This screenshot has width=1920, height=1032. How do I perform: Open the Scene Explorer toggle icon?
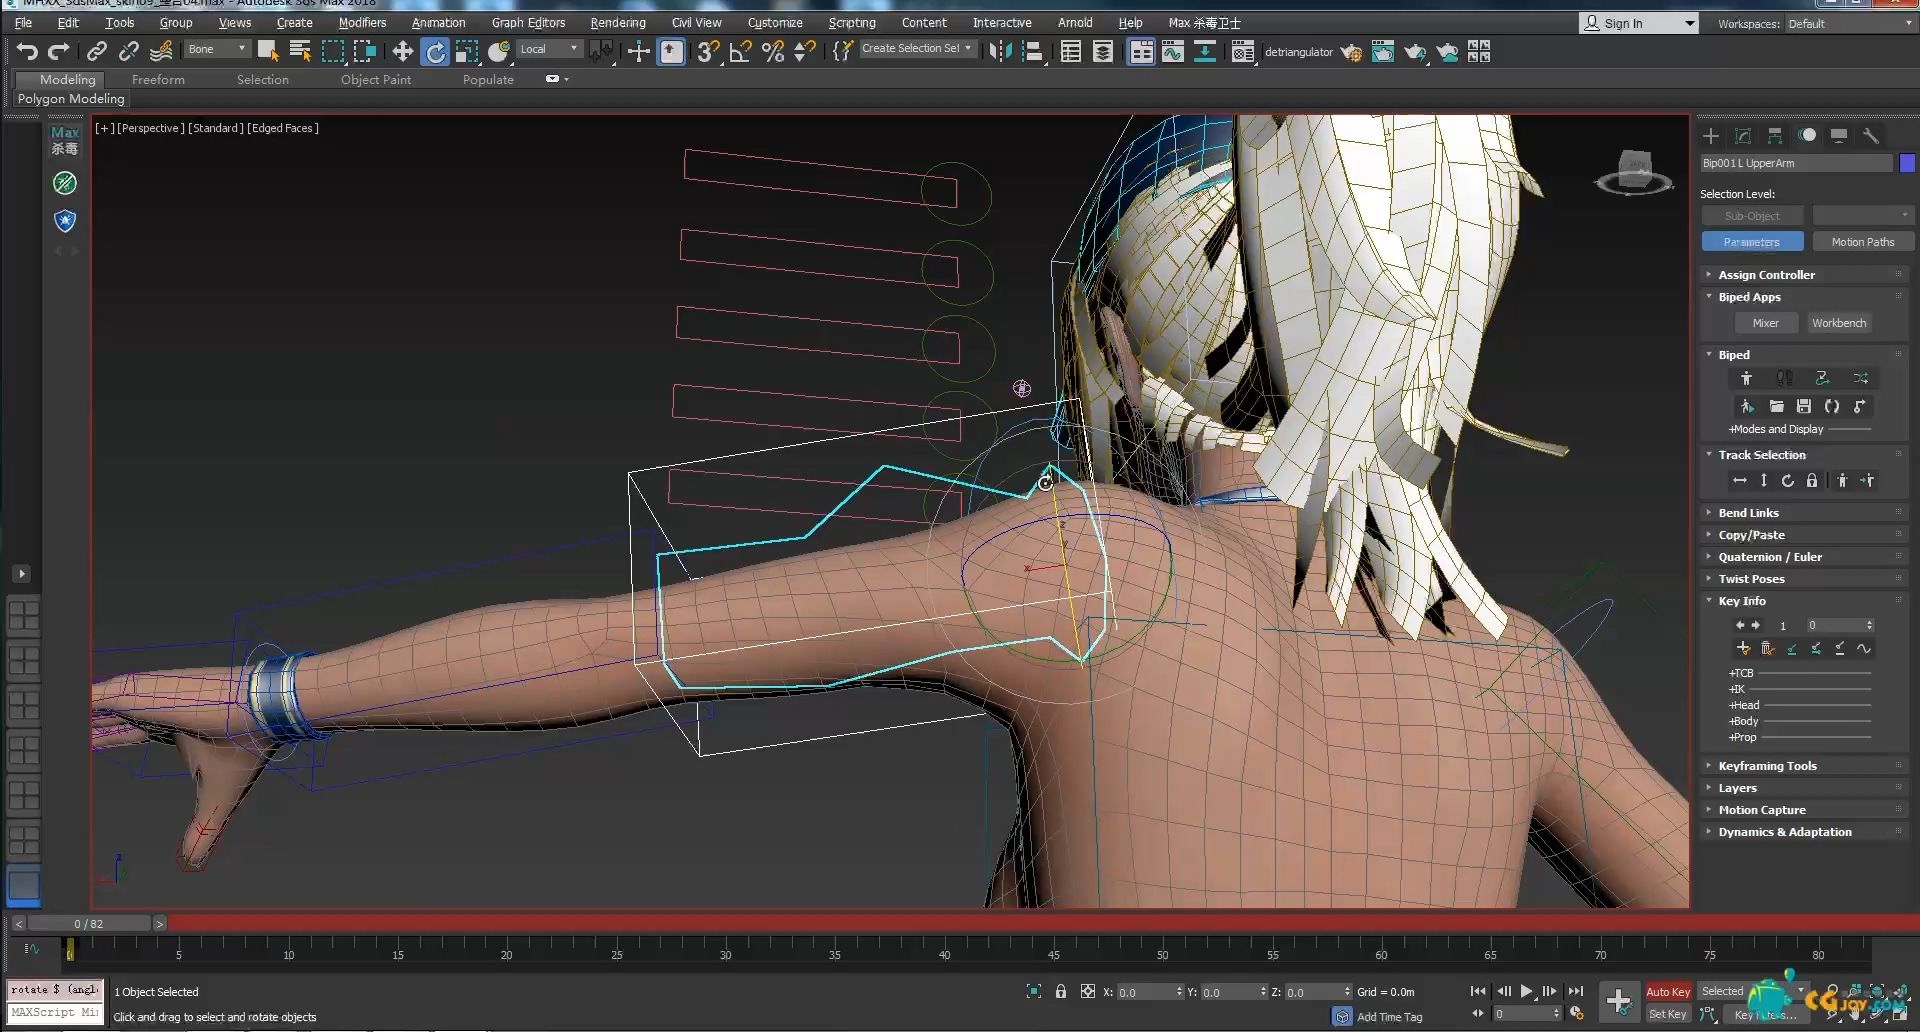tap(1071, 52)
